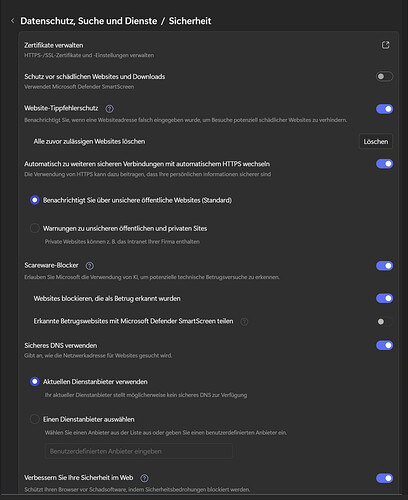Turn off Verbessern Sie Ihre Sicherheit im Web
Screen dimensions: 408x500
pos(384,478)
